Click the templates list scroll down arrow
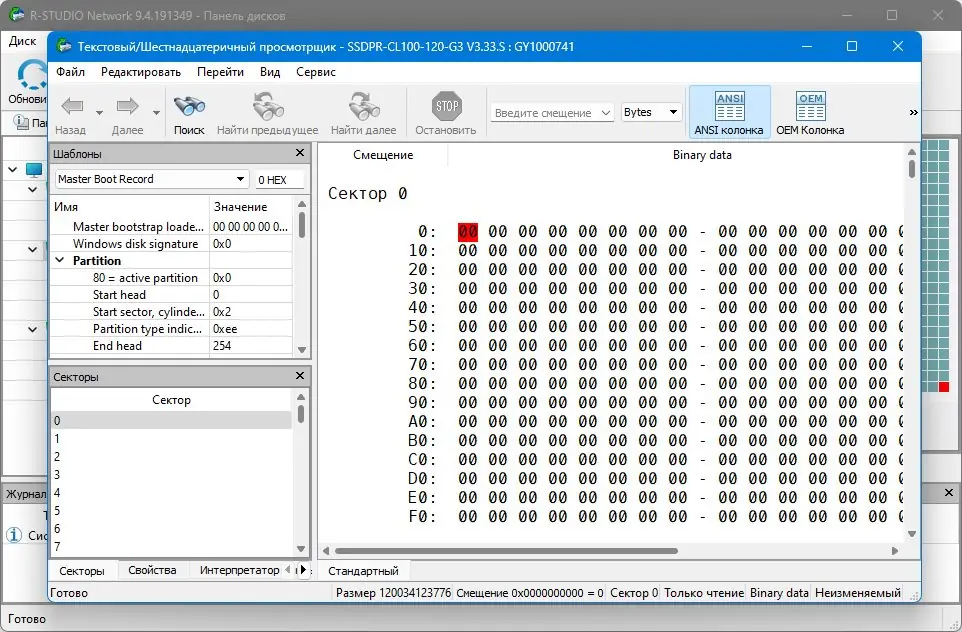The image size is (962, 632). pos(301,349)
